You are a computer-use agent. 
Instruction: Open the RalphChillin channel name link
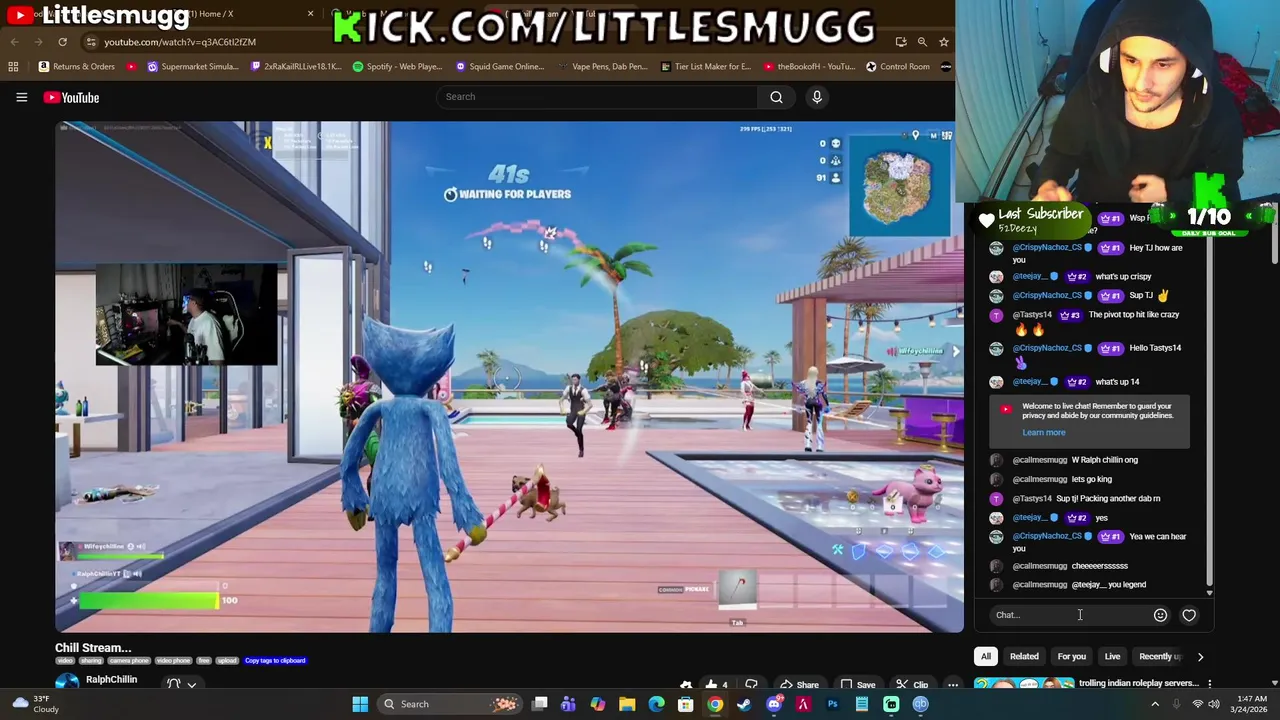(111, 680)
